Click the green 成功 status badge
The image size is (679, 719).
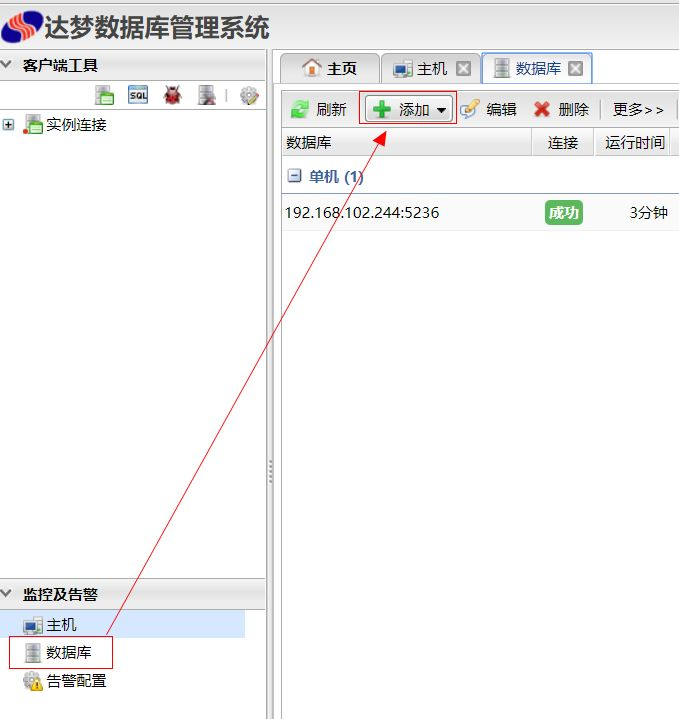pos(563,212)
